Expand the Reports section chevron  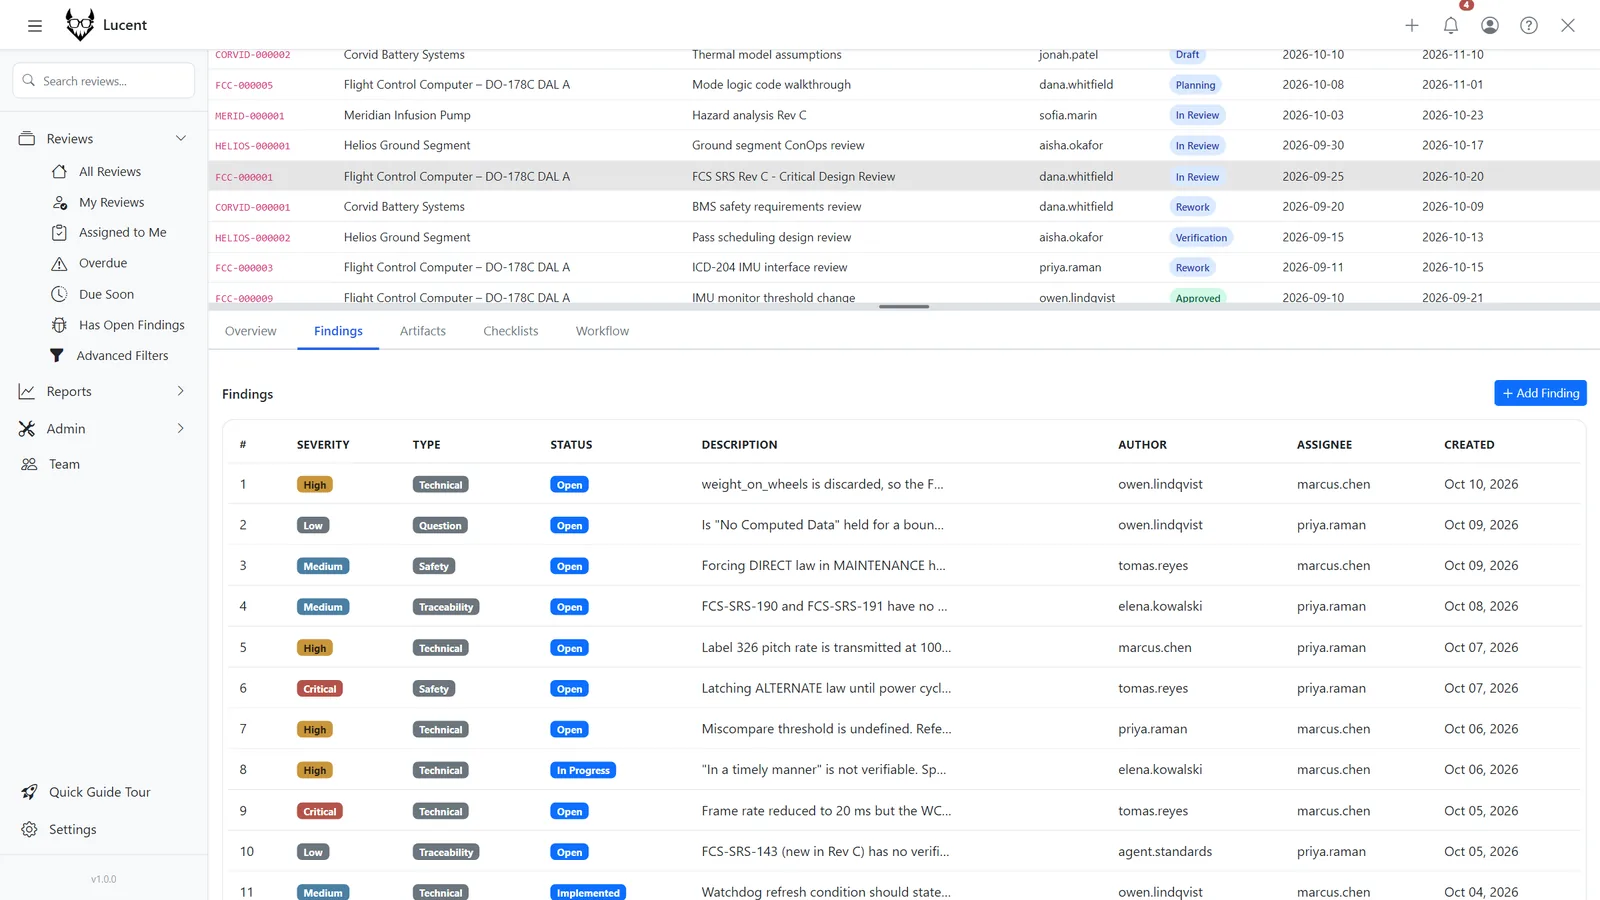pyautogui.click(x=181, y=392)
